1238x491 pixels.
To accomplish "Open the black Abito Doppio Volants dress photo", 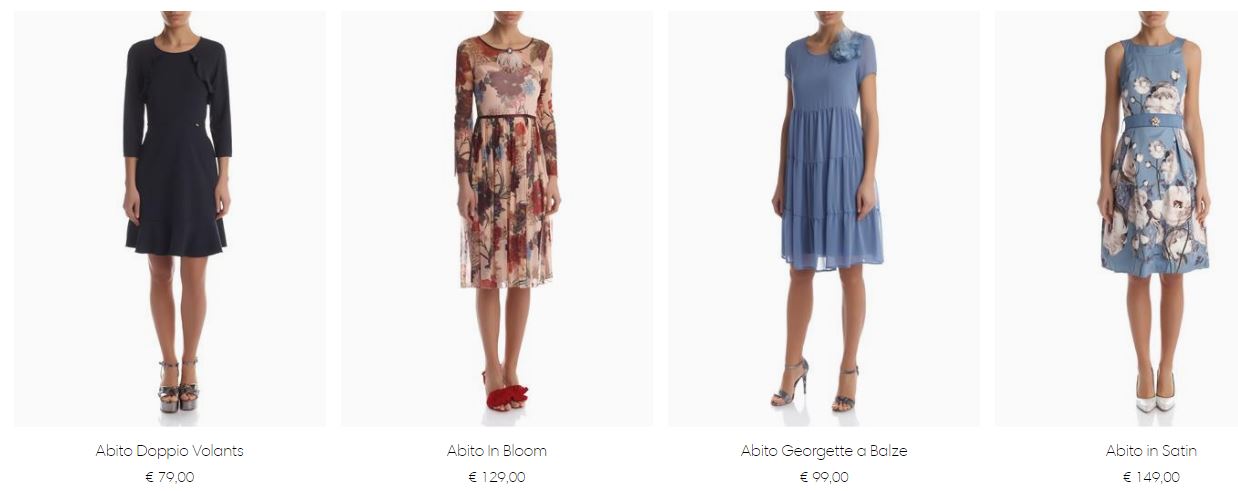I will (x=170, y=219).
